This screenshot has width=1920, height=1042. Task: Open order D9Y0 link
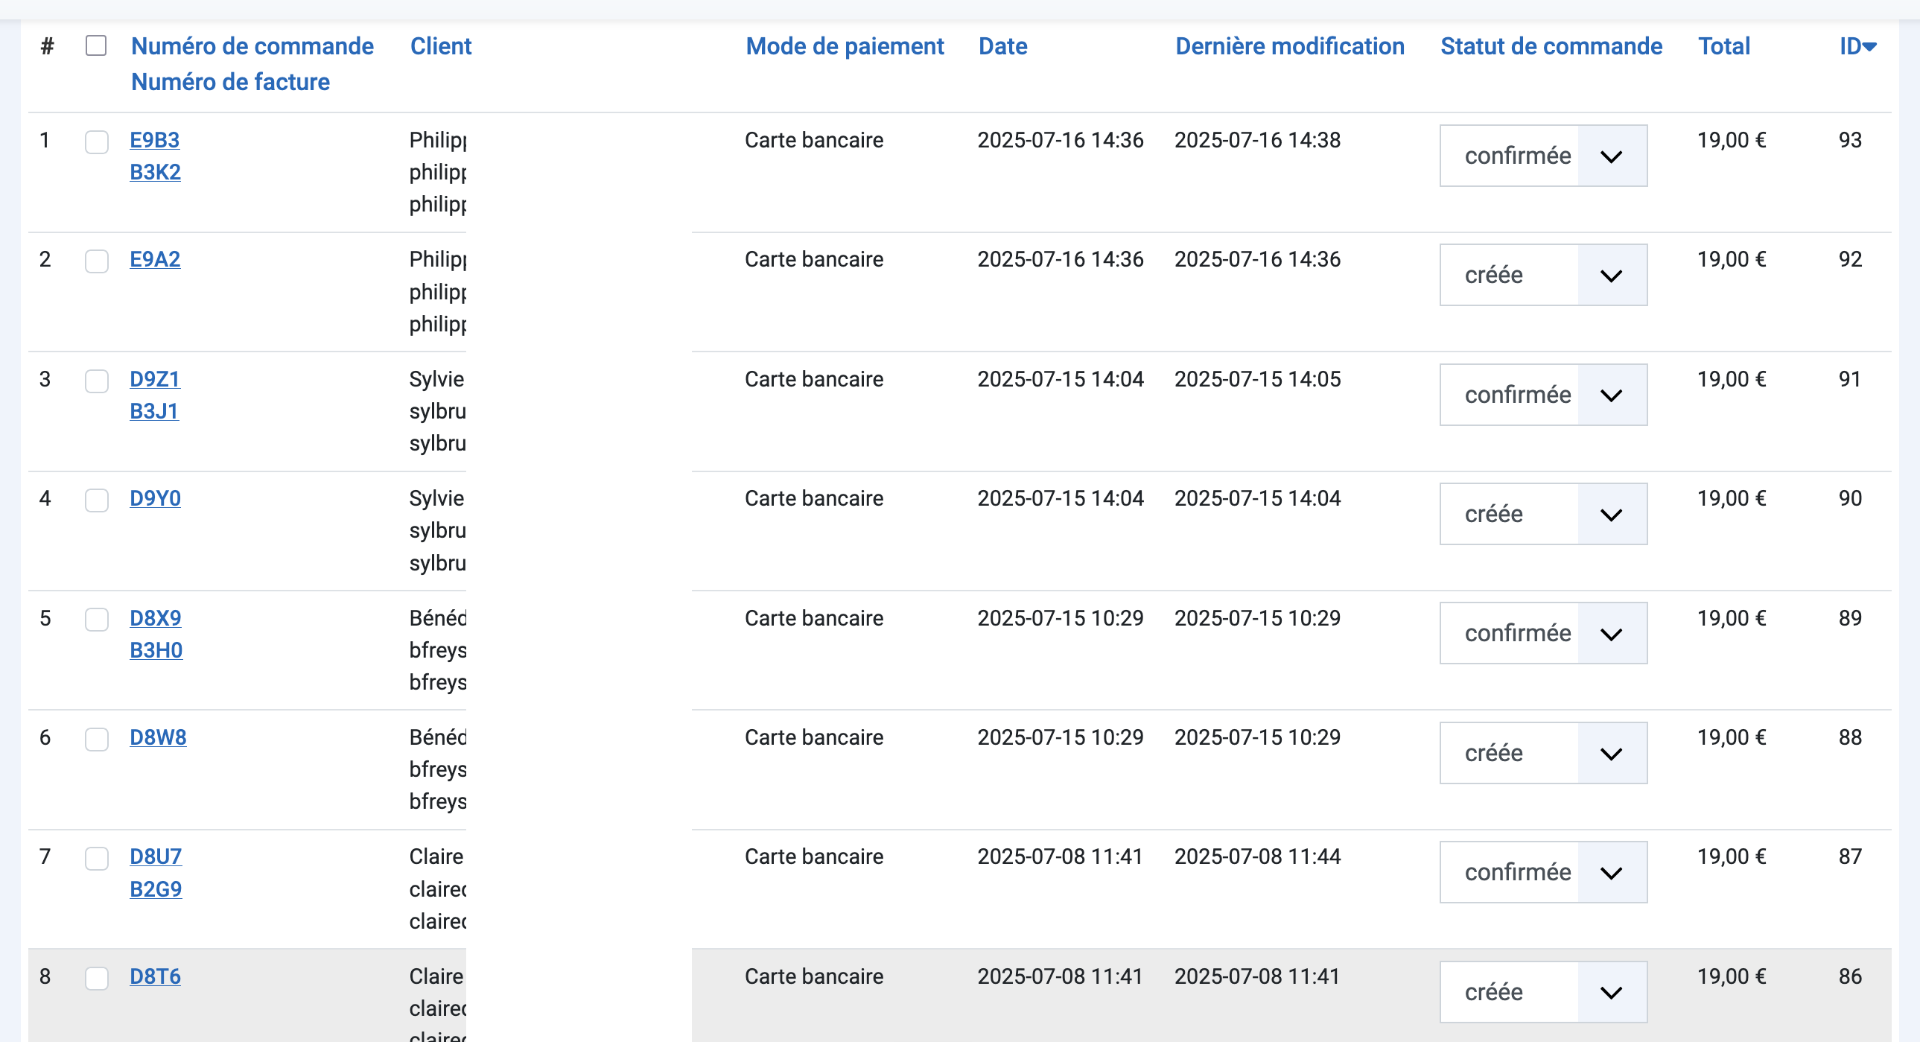click(x=155, y=499)
